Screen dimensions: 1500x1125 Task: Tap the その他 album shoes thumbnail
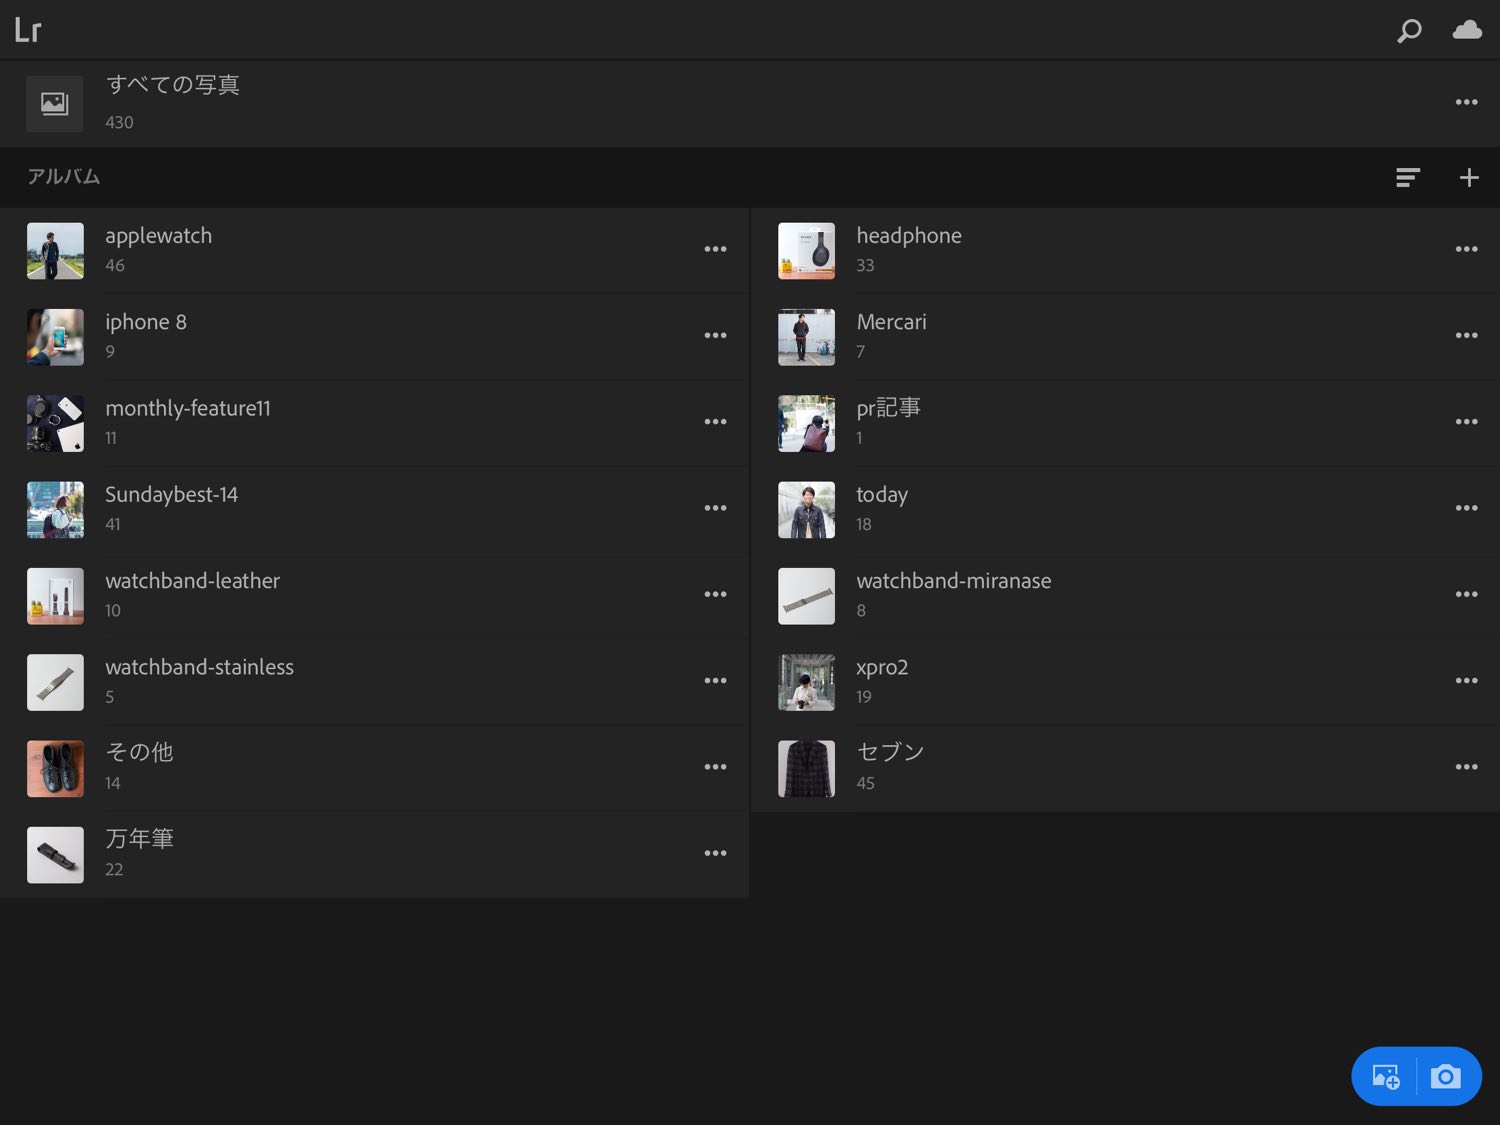click(55, 768)
